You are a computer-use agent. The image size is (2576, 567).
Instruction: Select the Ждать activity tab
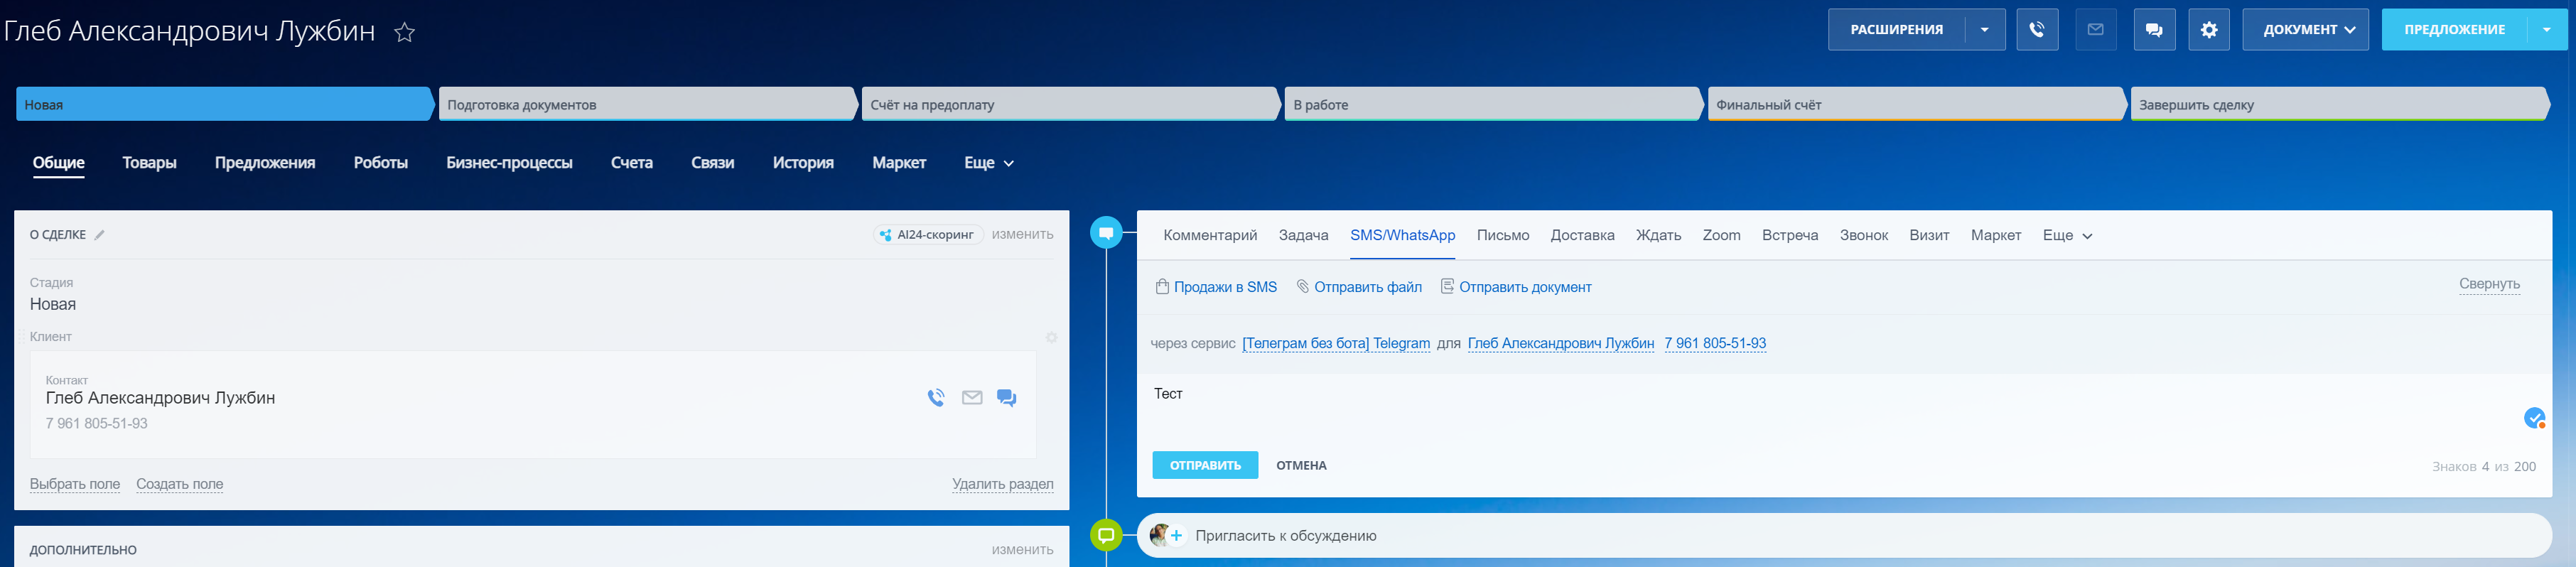pos(1658,236)
